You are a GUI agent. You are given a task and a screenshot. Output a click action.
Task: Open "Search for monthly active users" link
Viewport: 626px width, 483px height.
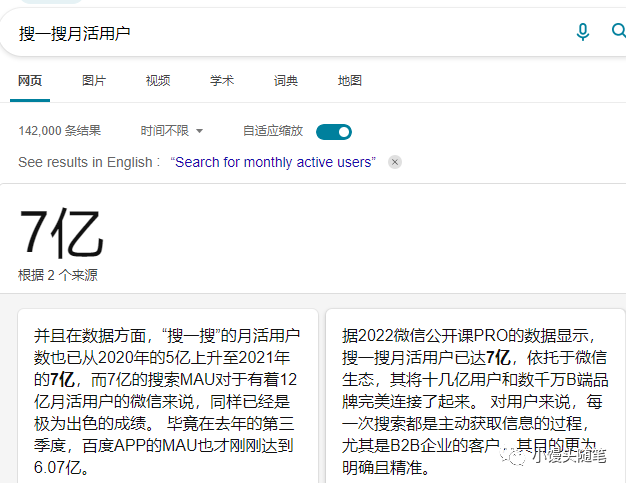pos(273,162)
